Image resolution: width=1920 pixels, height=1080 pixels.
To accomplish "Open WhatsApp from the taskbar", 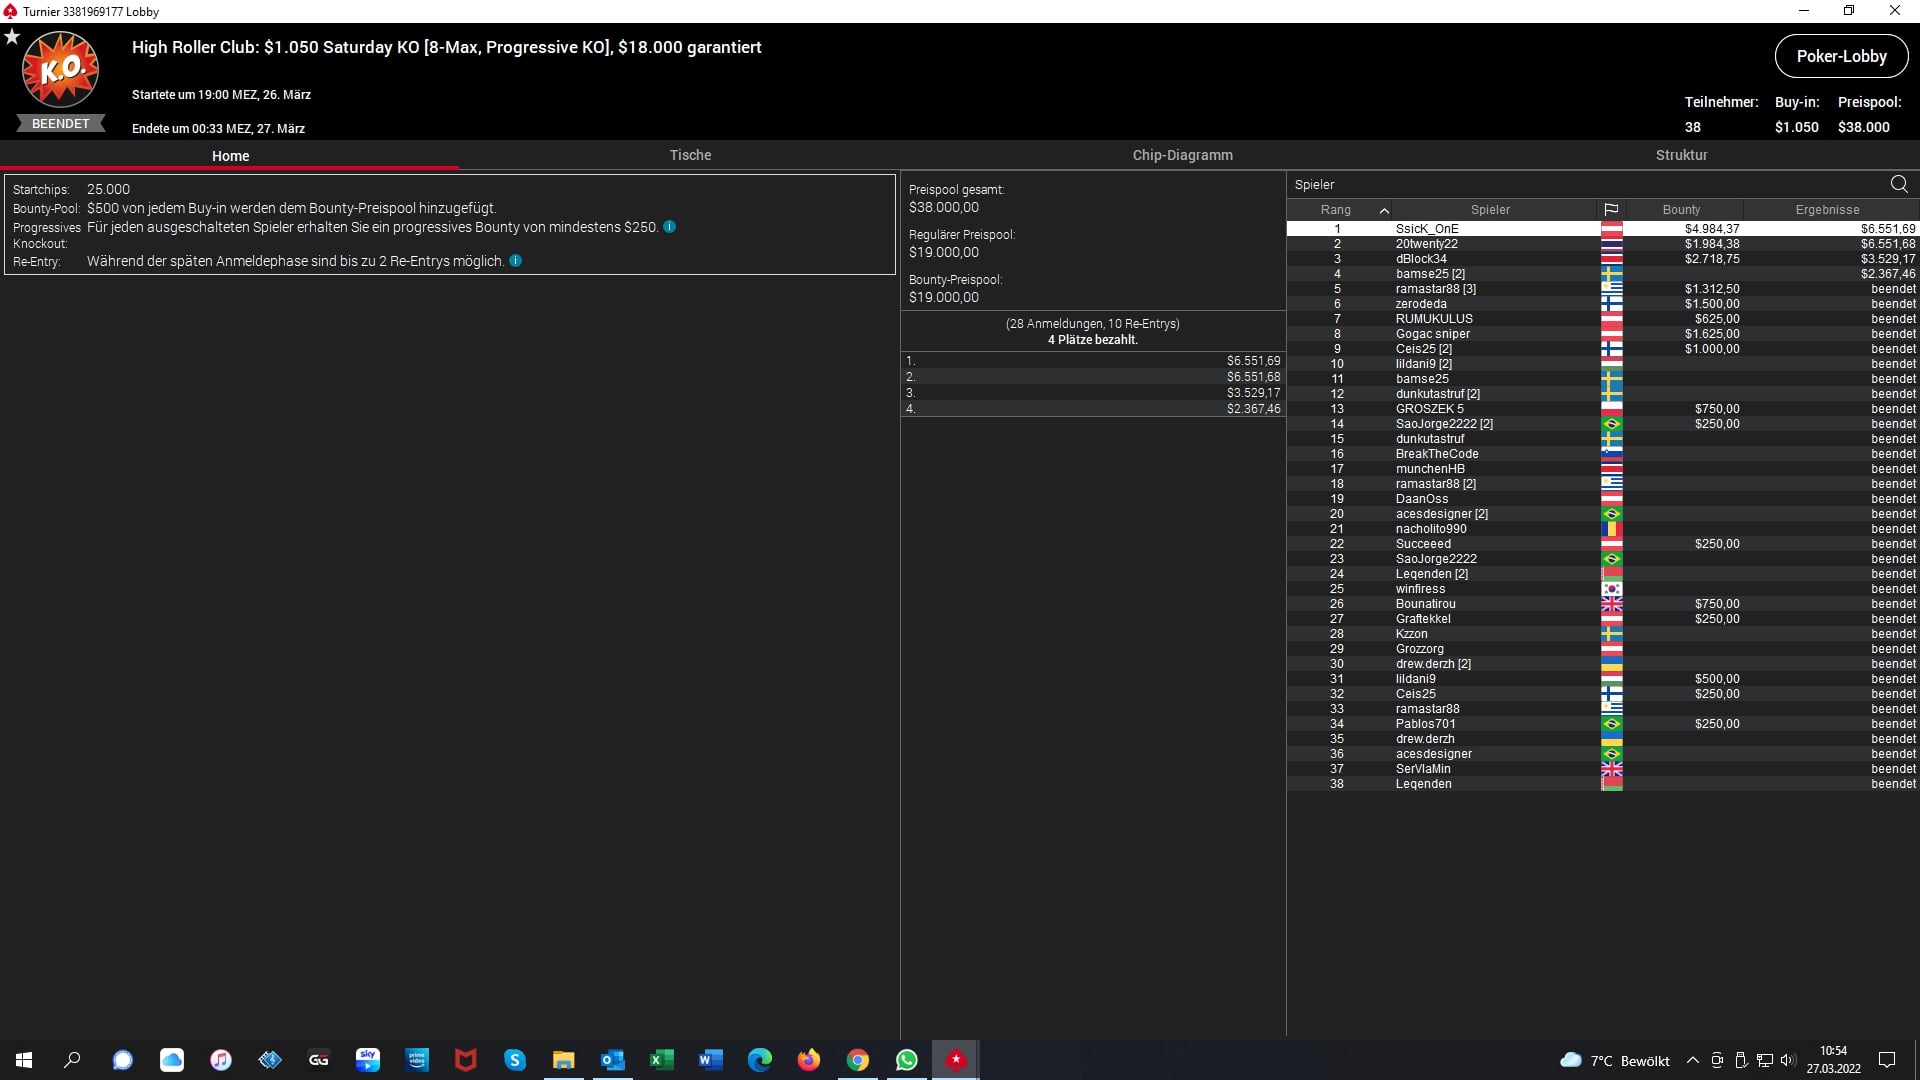I will [x=907, y=1060].
